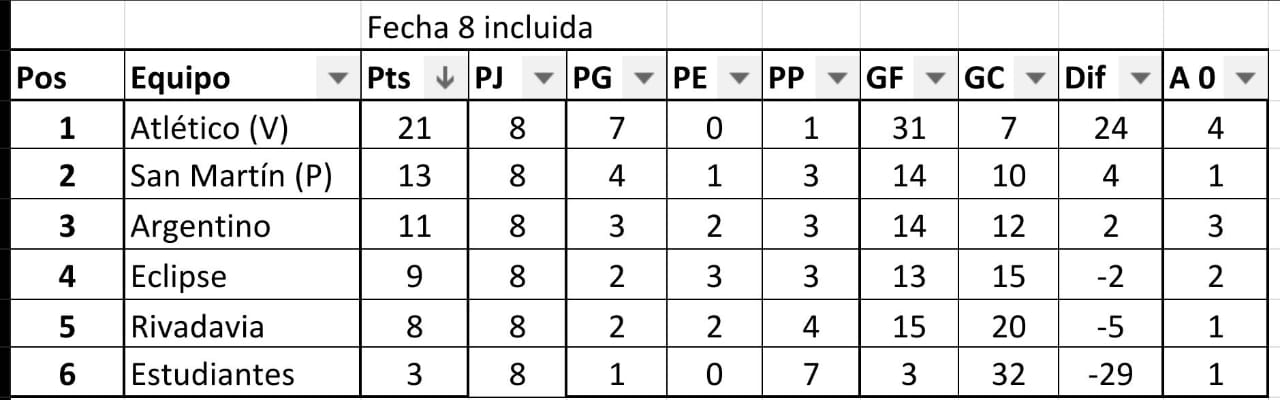Select the Estudiantes team cell
The width and height of the screenshot is (1280, 400).
tap(243, 374)
